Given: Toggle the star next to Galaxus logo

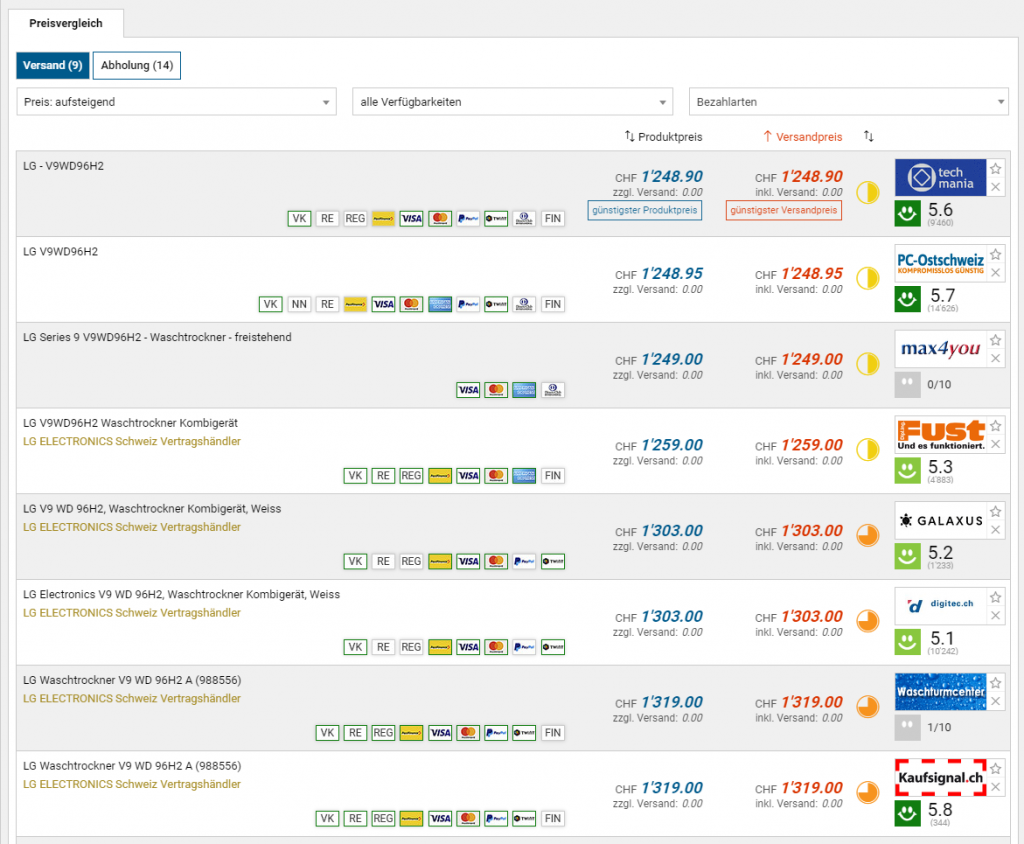Looking at the screenshot, I should pos(995,512).
